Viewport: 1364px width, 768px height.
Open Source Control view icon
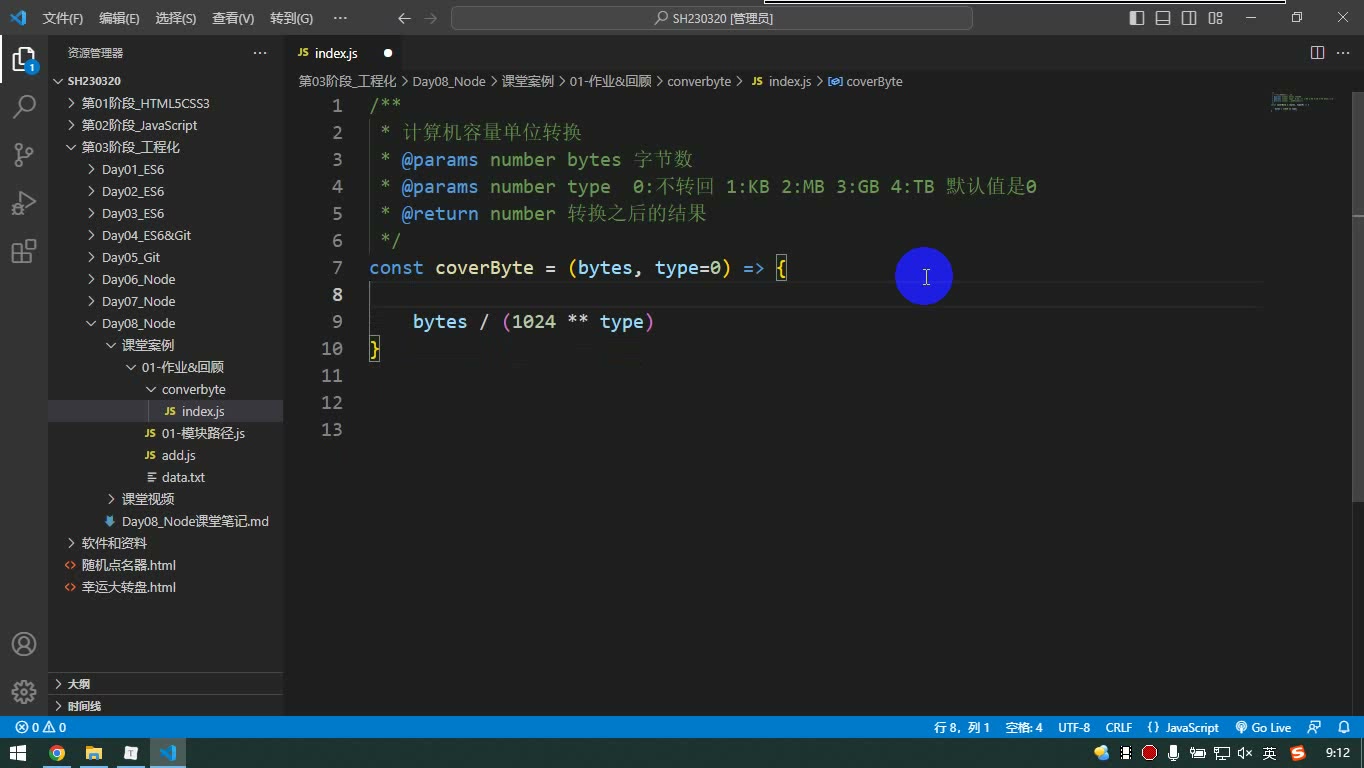click(24, 154)
